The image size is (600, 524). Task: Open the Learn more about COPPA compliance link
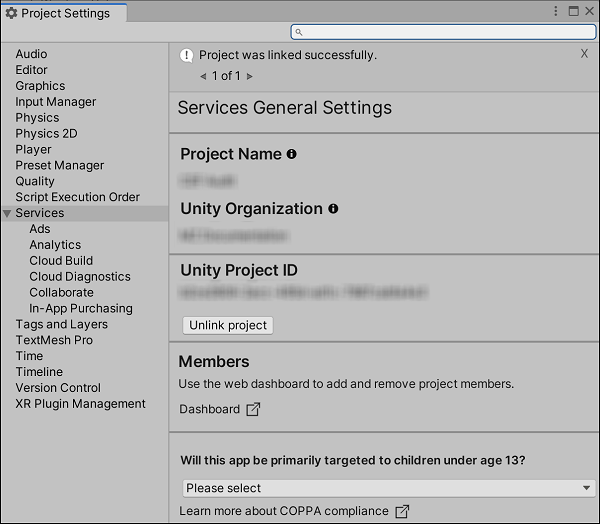point(284,511)
